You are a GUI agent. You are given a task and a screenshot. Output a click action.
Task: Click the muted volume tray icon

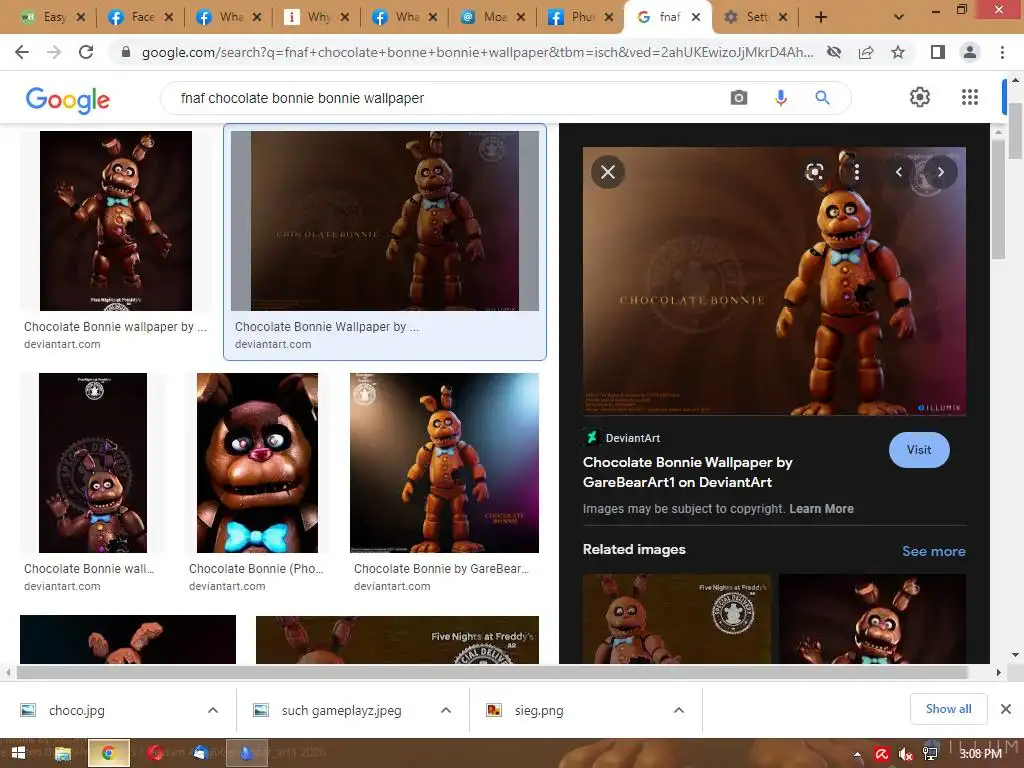pyautogui.click(x=906, y=754)
